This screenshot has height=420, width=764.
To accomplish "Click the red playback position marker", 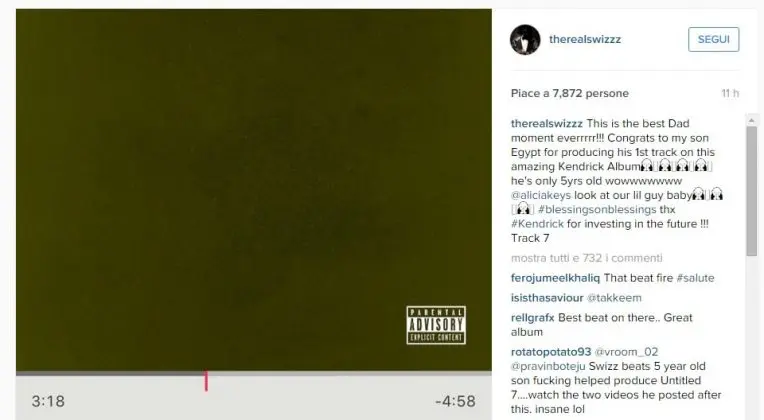I will point(206,381).
